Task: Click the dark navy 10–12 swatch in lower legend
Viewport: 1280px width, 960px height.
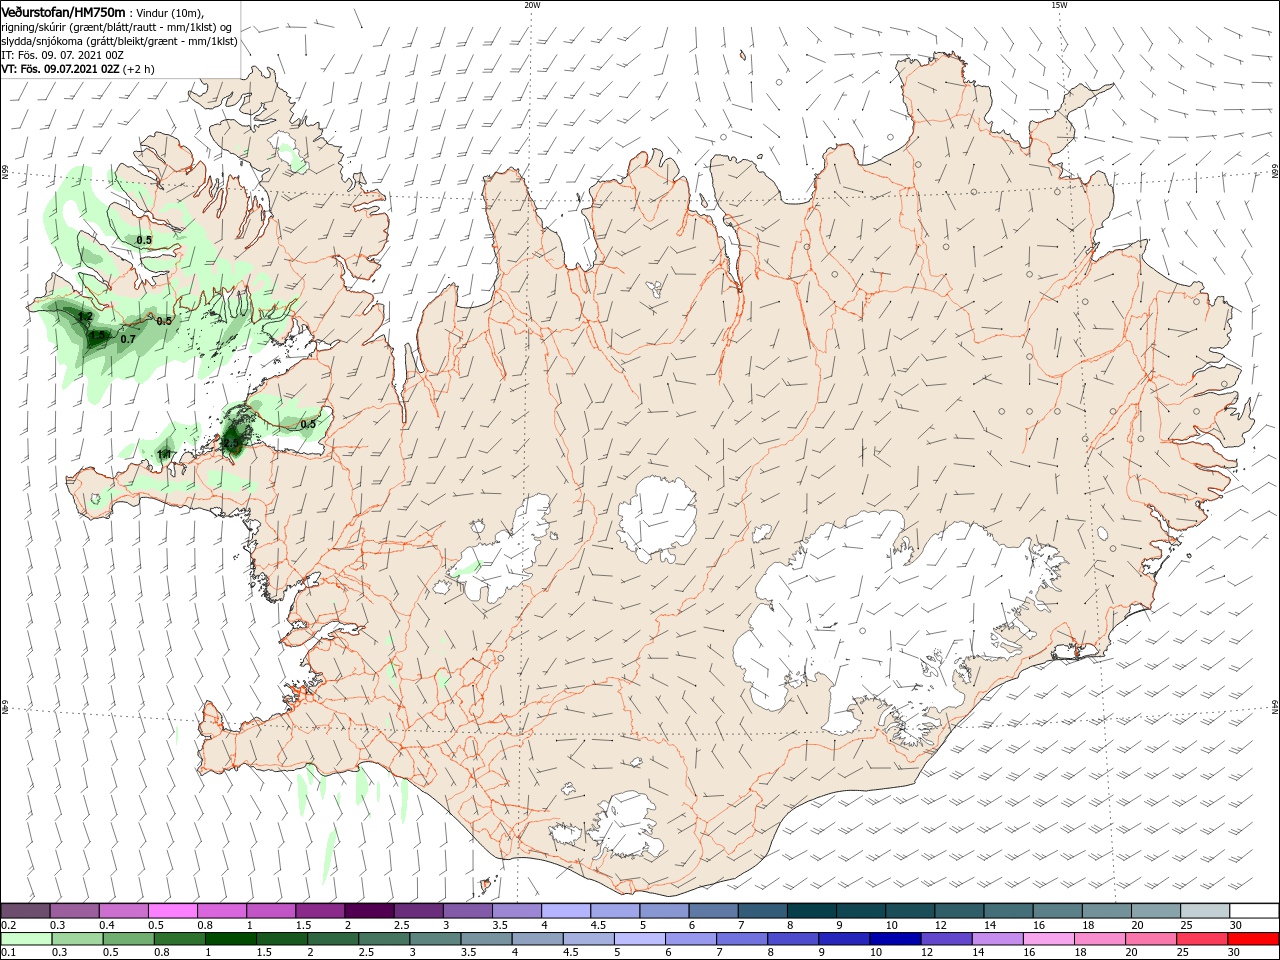Action: [x=895, y=939]
